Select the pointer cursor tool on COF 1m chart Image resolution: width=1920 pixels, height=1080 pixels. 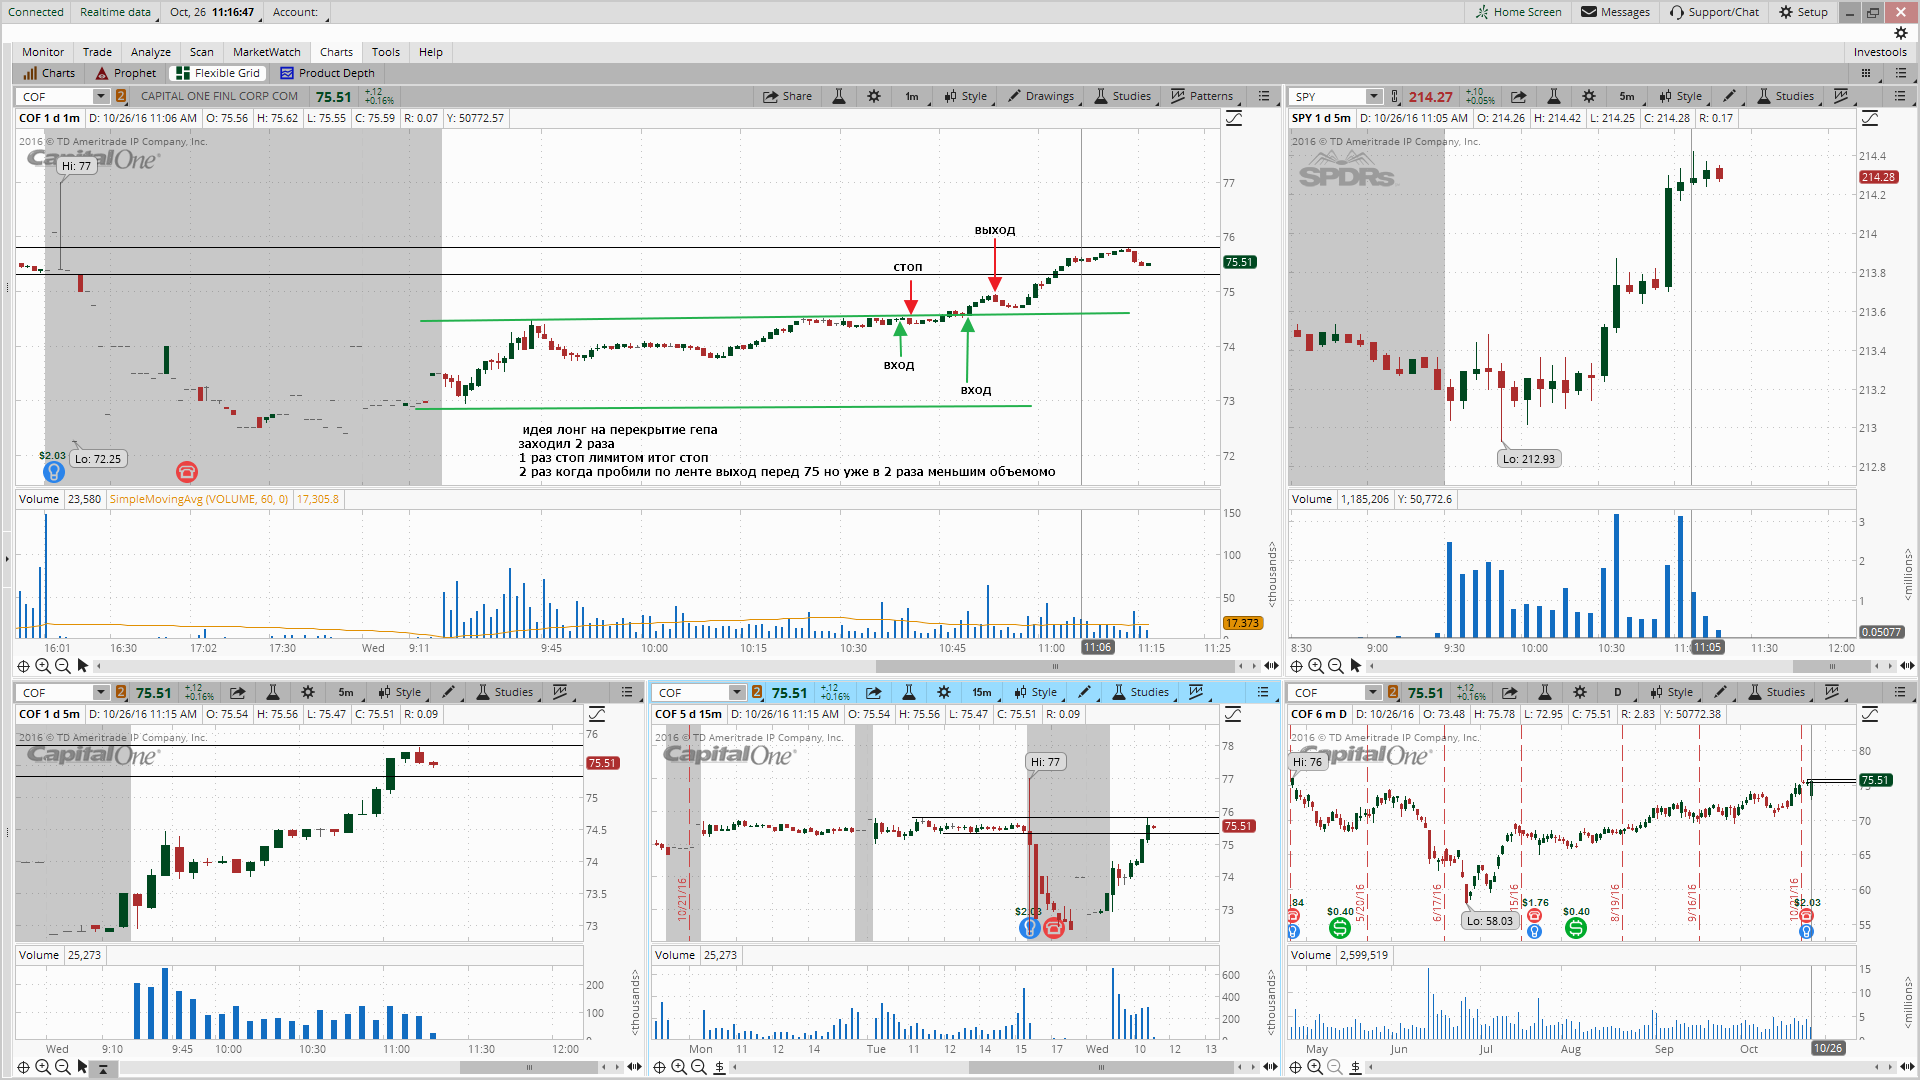83,666
